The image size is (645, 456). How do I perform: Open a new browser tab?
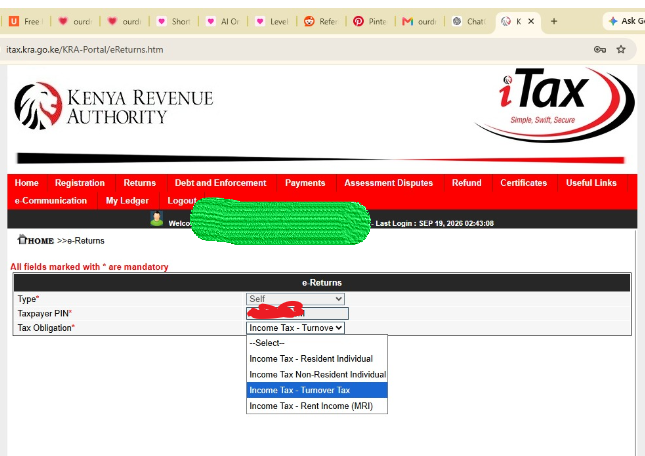click(x=554, y=21)
